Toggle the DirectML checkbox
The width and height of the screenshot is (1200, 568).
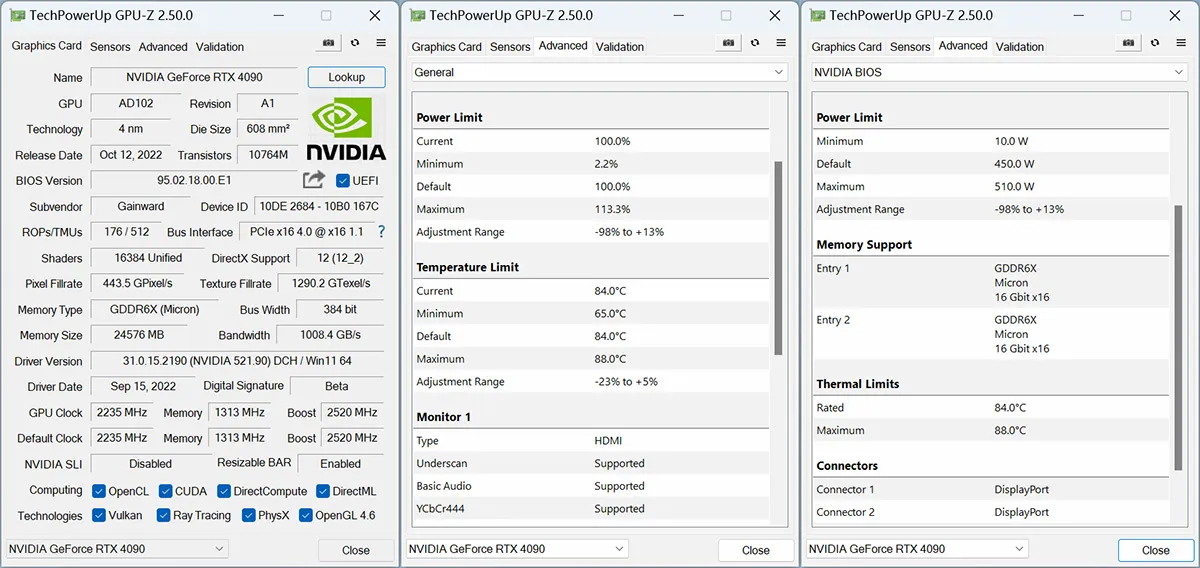tap(323, 491)
